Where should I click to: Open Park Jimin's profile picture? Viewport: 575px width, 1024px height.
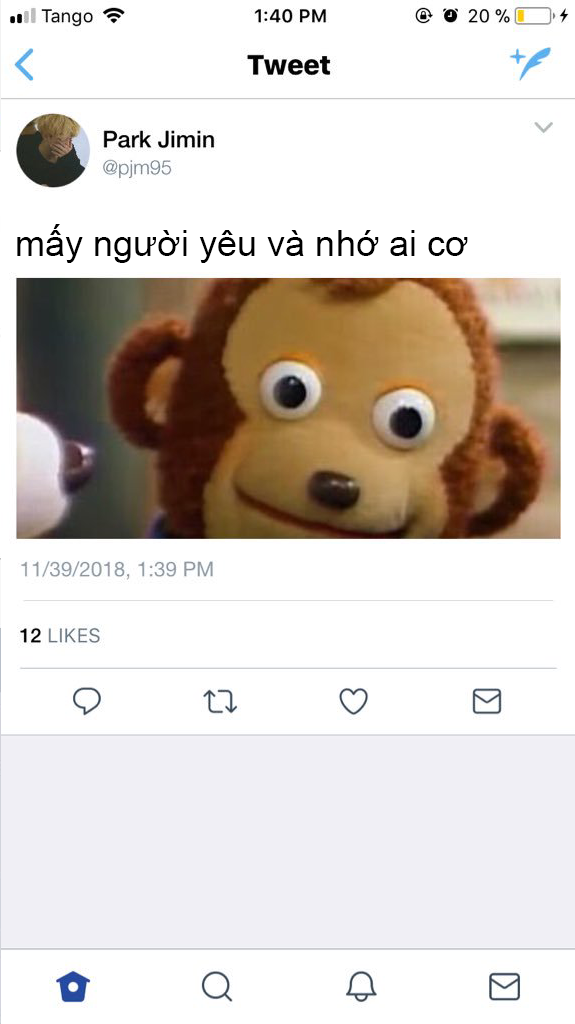point(53,150)
